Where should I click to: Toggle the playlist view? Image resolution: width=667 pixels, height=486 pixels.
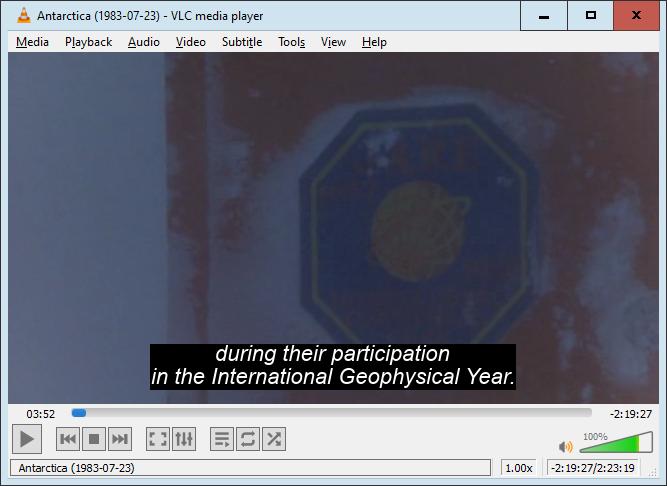point(222,439)
